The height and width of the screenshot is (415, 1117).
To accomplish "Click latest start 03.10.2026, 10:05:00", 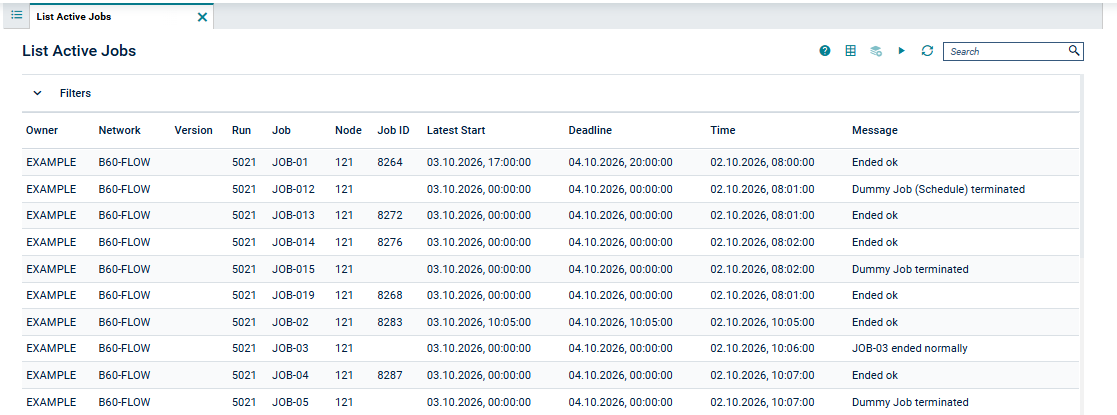I will (479, 322).
